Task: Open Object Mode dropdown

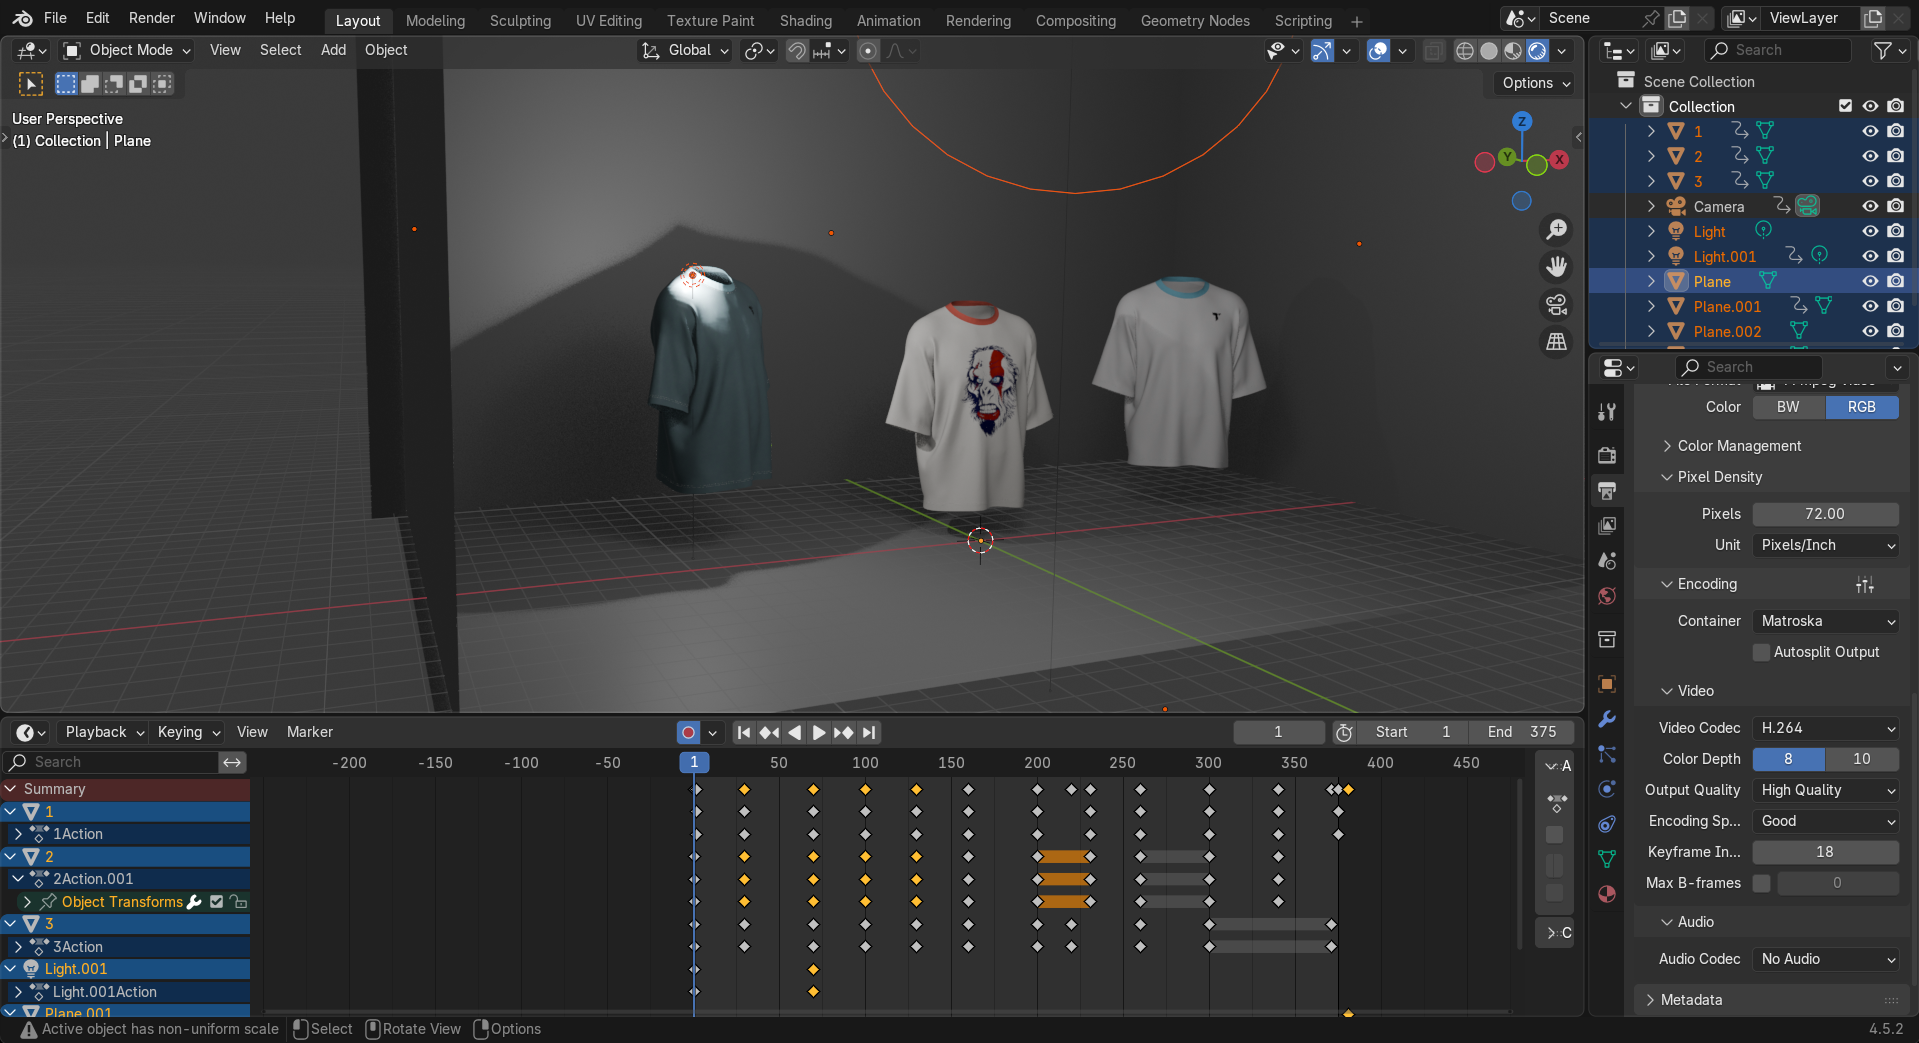Action: click(127, 50)
